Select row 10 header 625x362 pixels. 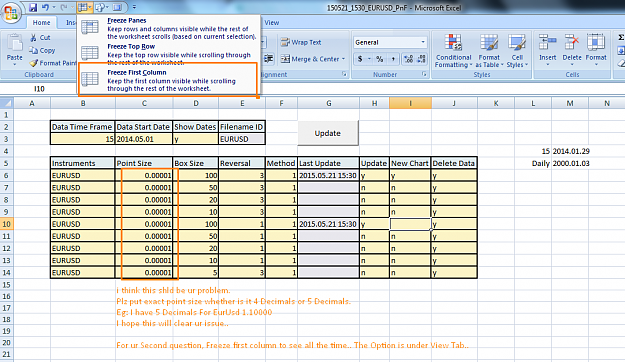click(6, 224)
